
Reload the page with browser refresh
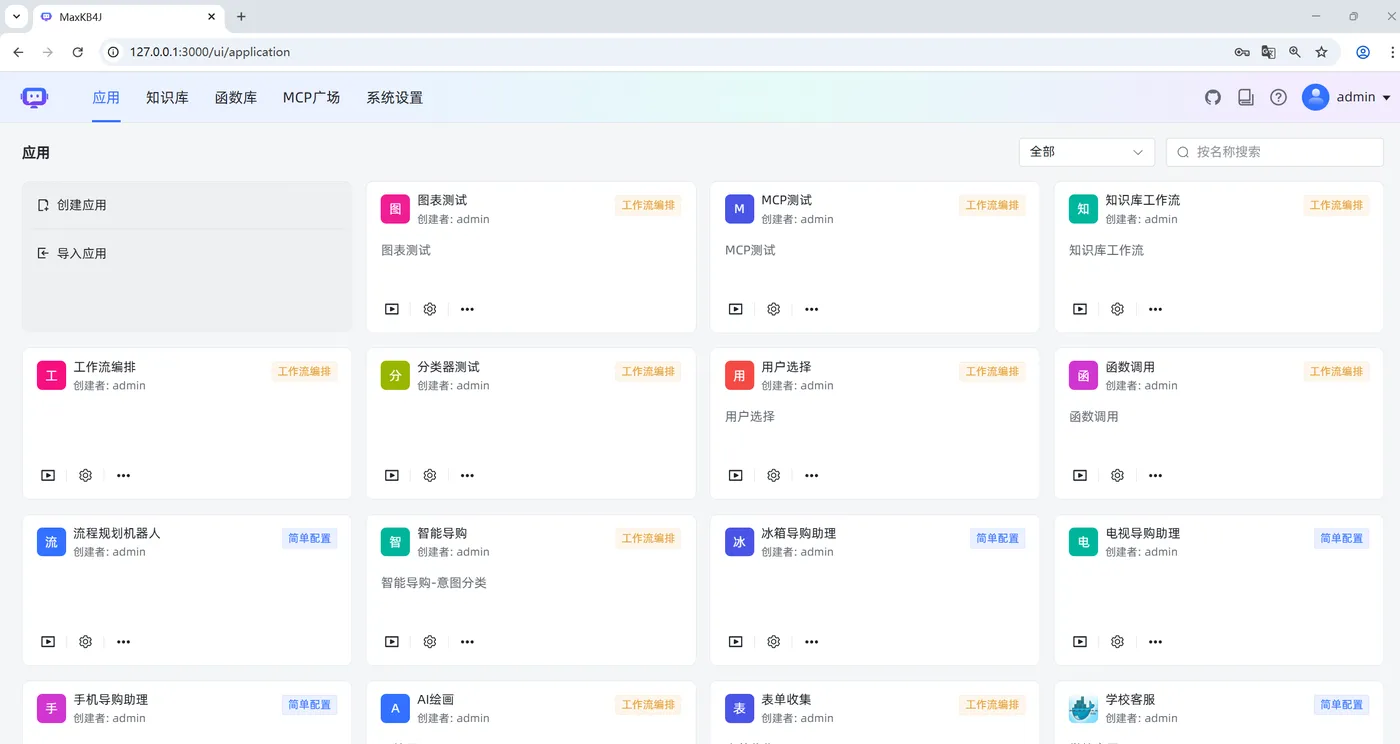coord(78,52)
